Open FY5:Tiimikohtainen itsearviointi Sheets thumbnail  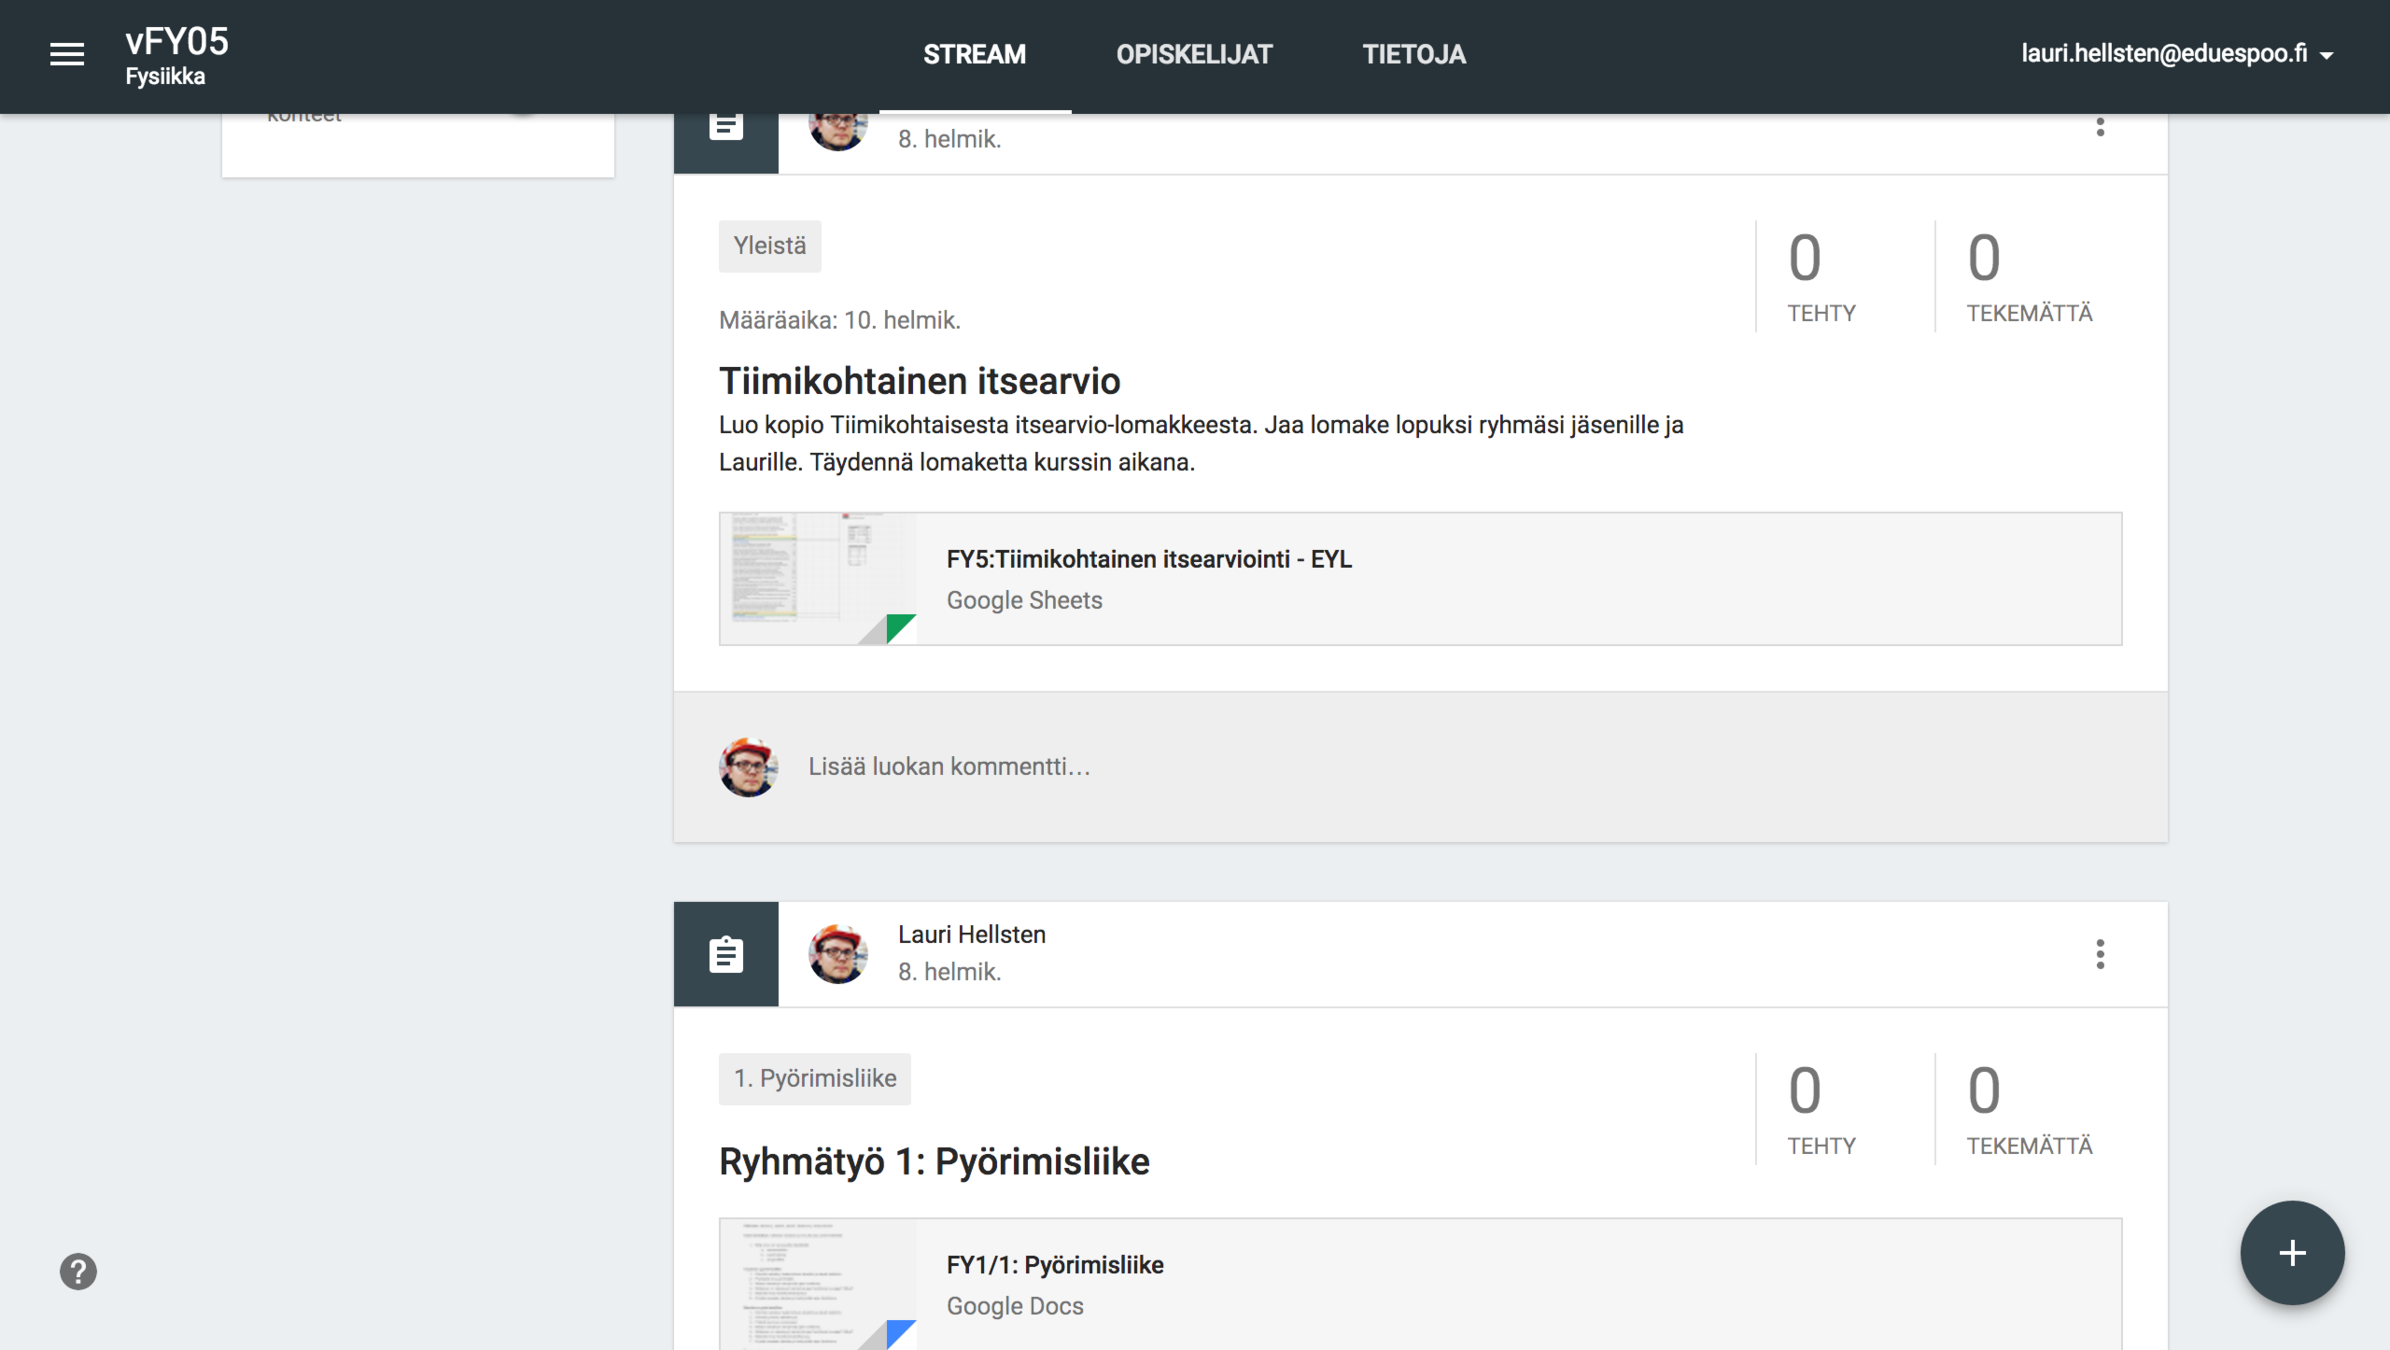click(818, 579)
